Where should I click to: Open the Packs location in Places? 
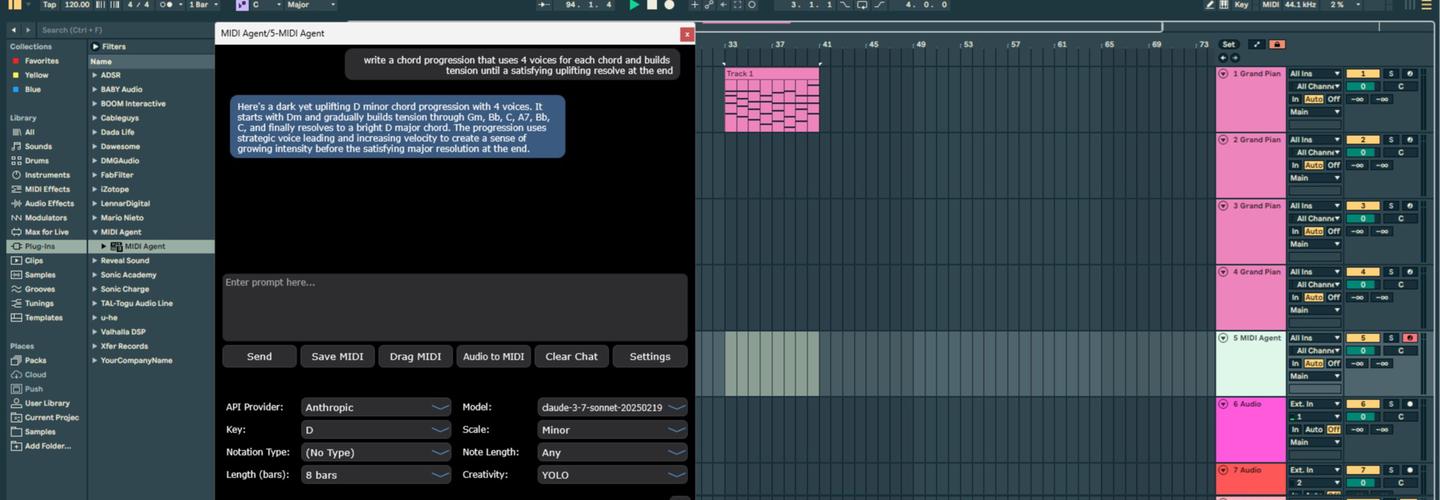35,360
